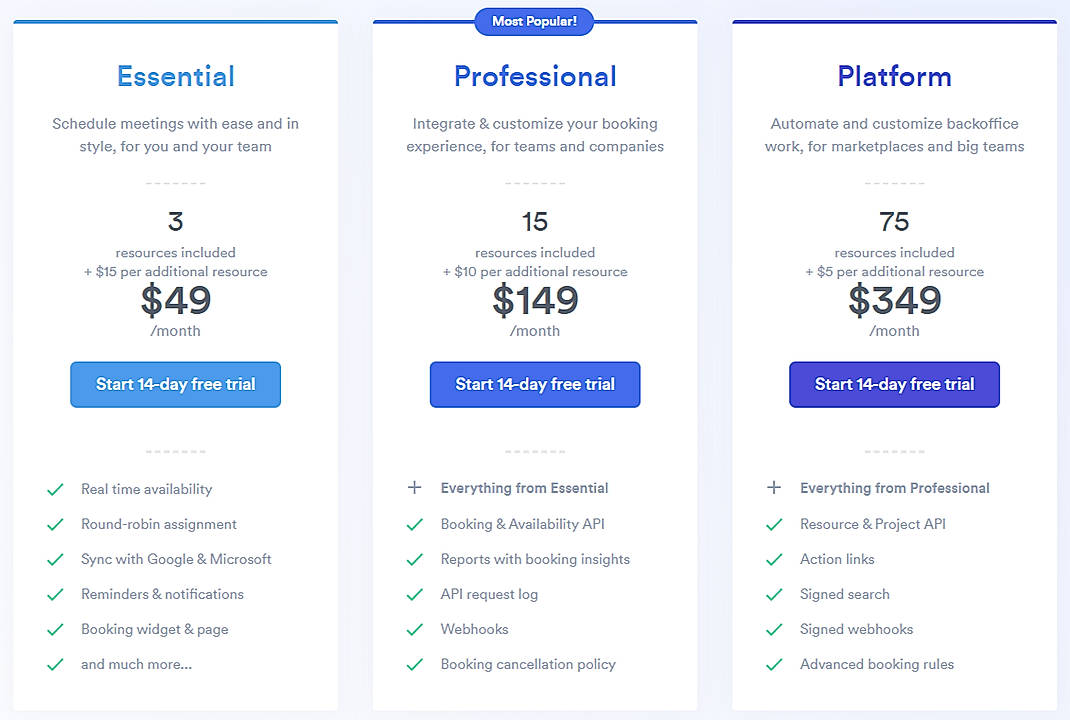The height and width of the screenshot is (720, 1070).
Task: Click the plus icon before Everything from Essential
Action: (x=415, y=488)
